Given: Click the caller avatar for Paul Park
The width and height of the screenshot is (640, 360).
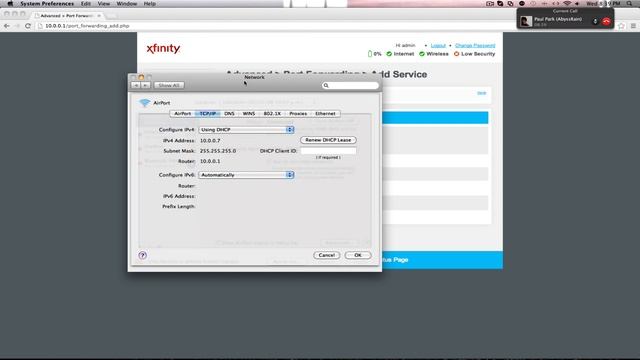Looking at the screenshot, I should (x=526, y=21).
